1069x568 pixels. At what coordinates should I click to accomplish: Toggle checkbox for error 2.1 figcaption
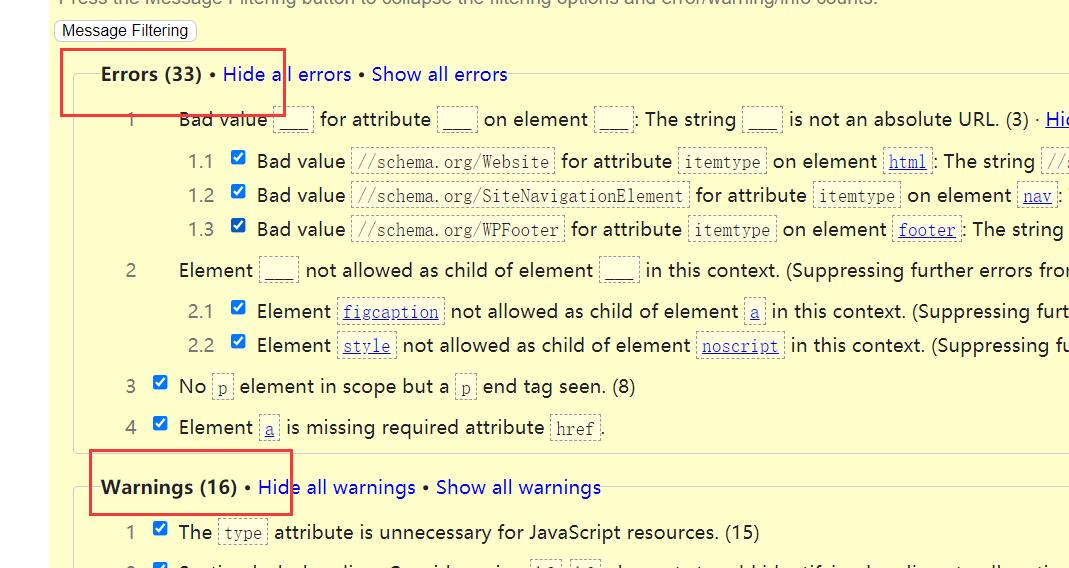238,308
